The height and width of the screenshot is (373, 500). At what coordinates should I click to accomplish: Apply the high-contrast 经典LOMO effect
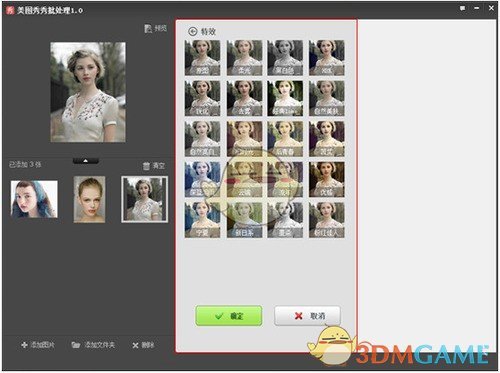coord(285,98)
